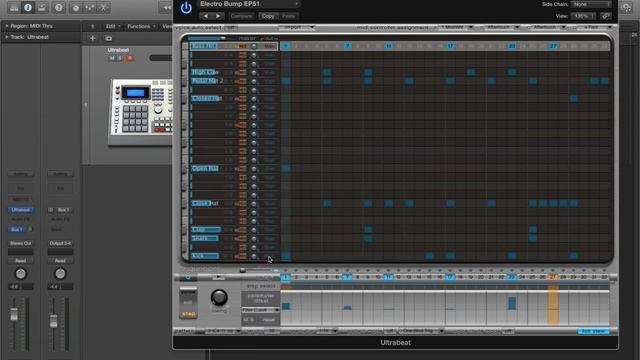Open the Electro Bump EP51 preset menu

(x=249, y=4)
